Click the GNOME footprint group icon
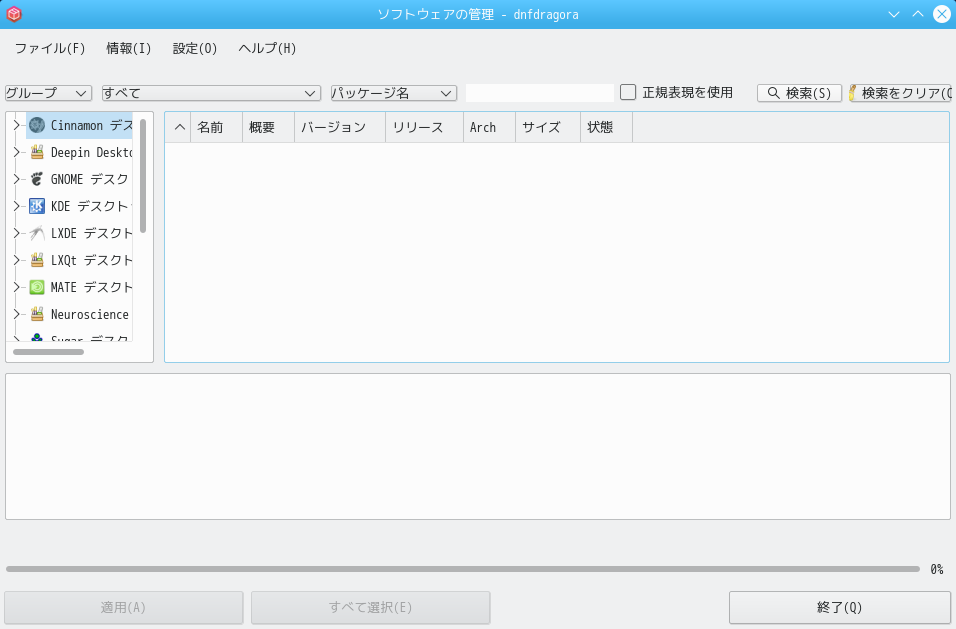This screenshot has width=956, height=629. (x=37, y=179)
